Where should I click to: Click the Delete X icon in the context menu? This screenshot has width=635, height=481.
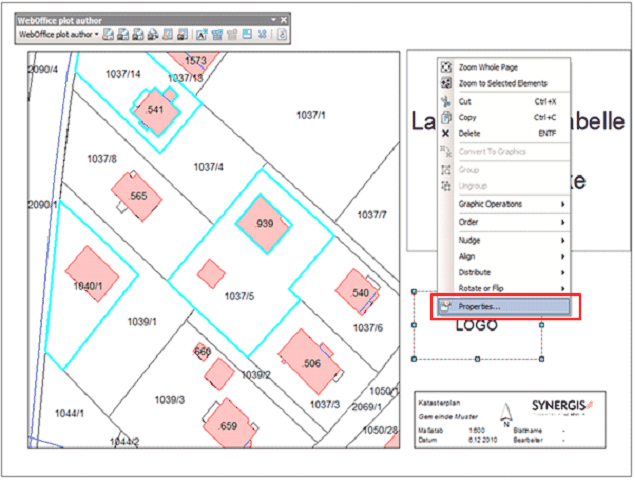pos(446,133)
